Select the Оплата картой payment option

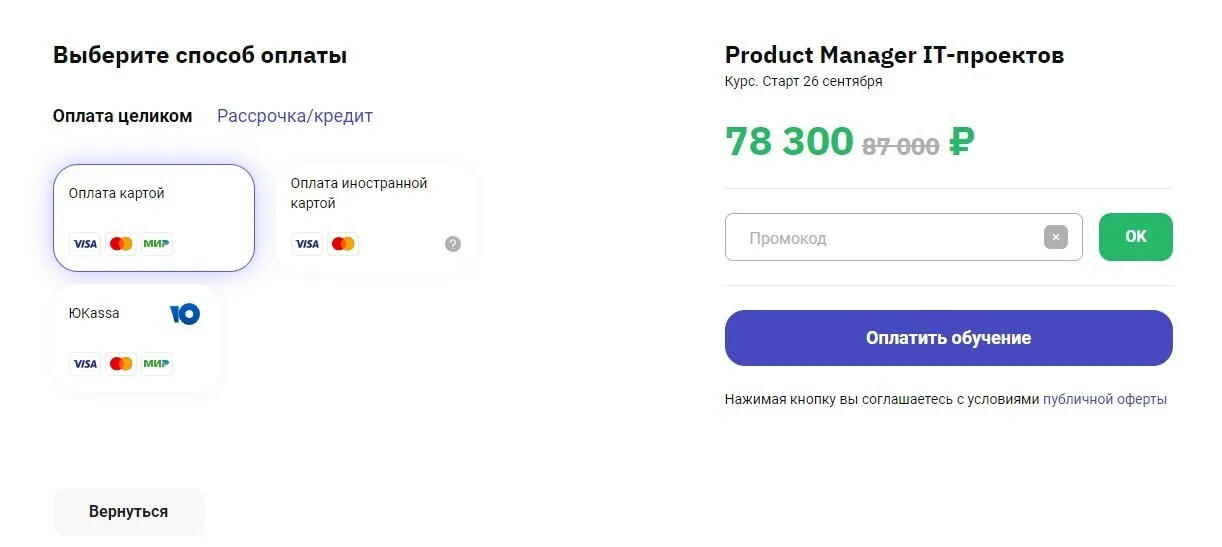tap(154, 218)
